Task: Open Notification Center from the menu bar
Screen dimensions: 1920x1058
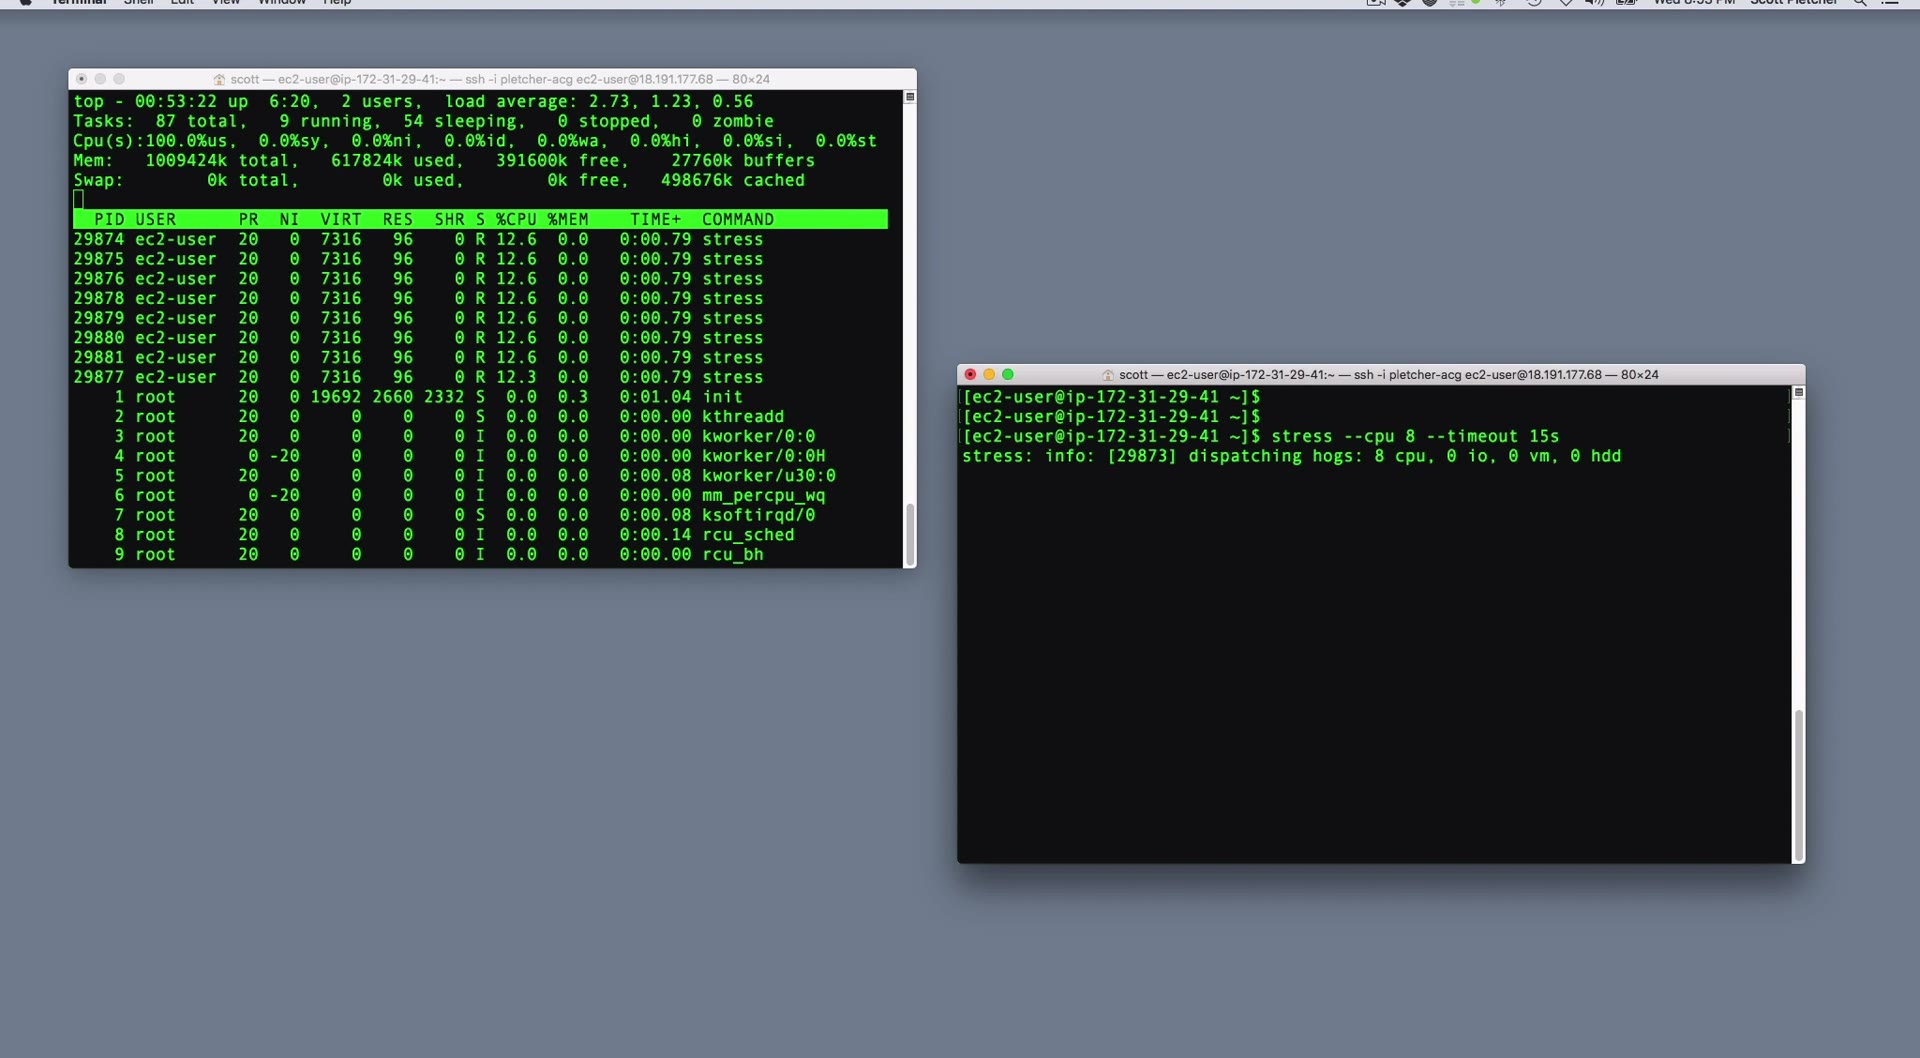Action: [x=1890, y=3]
